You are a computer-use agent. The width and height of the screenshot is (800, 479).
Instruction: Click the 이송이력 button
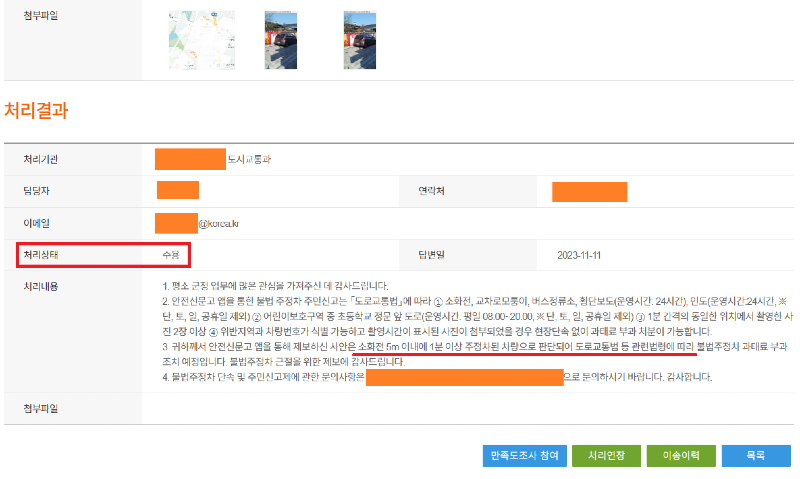681,456
